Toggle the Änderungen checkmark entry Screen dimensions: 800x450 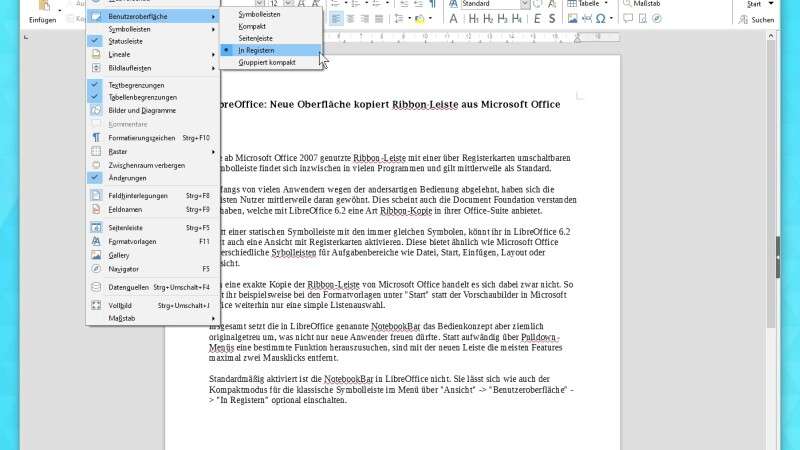tap(127, 176)
